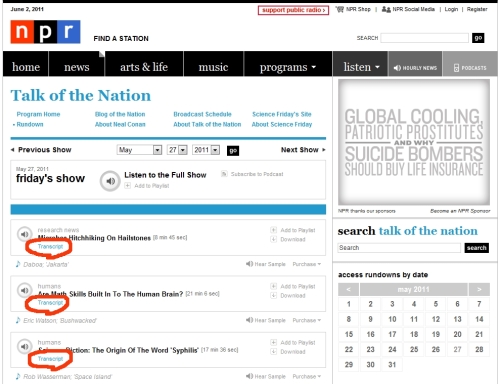Click download icon for Syphilis story
Viewport: 500px width, 384px height.
coord(273,351)
